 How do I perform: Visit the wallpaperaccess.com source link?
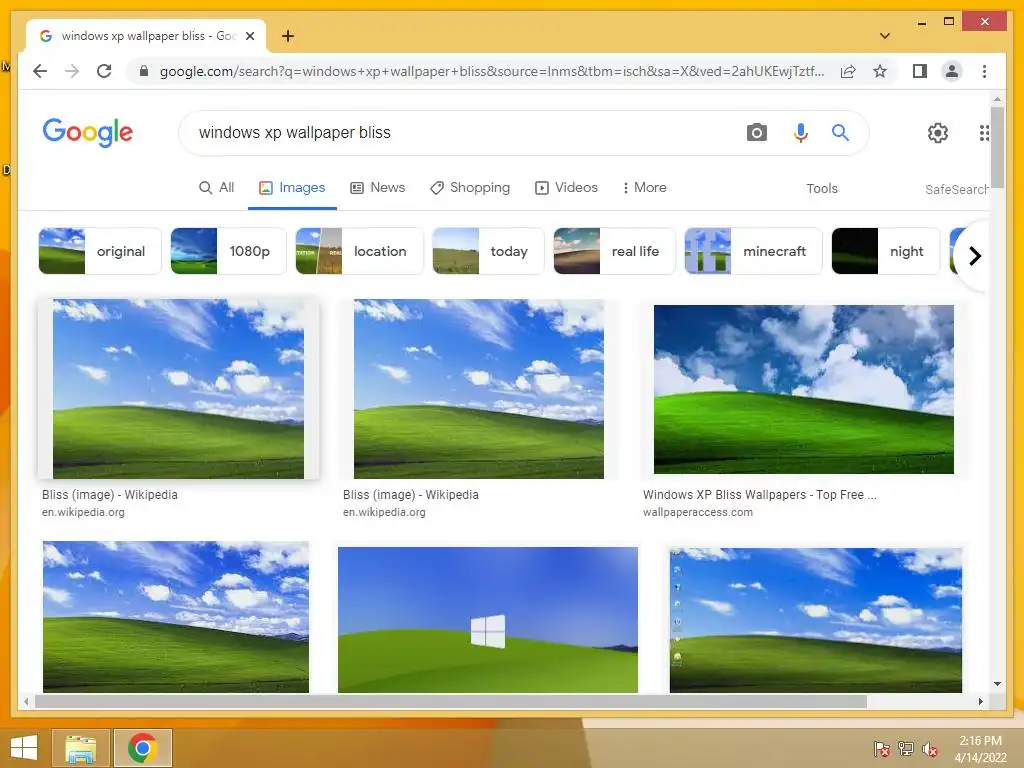point(697,513)
